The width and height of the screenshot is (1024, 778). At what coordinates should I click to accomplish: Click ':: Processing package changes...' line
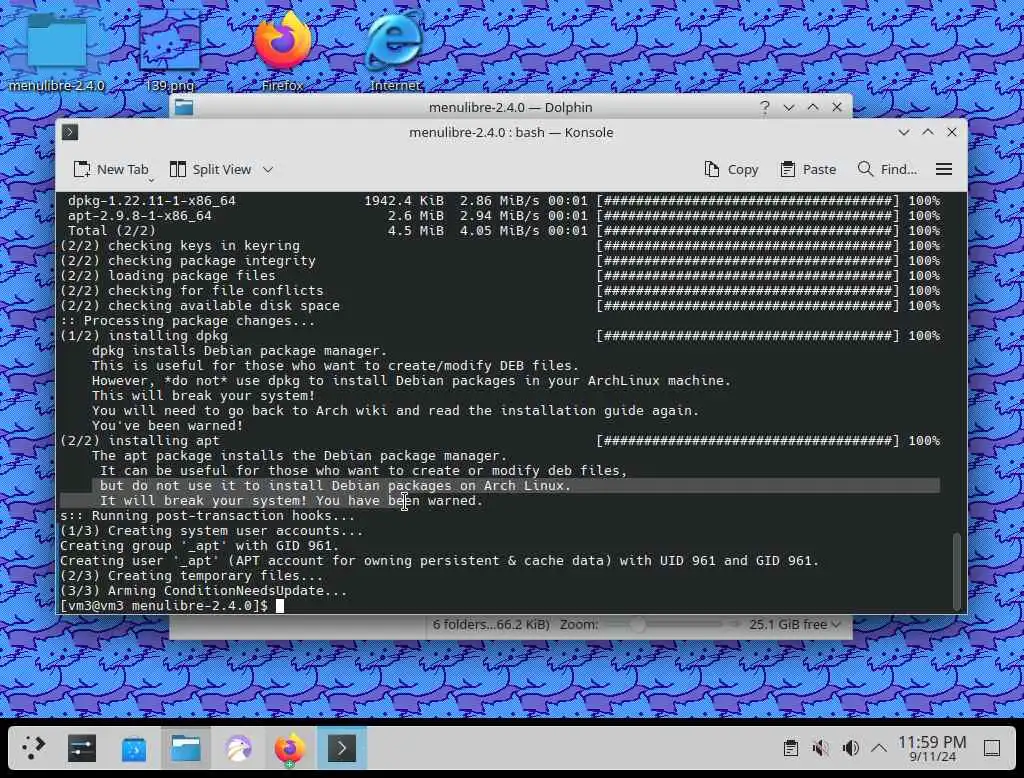click(187, 321)
